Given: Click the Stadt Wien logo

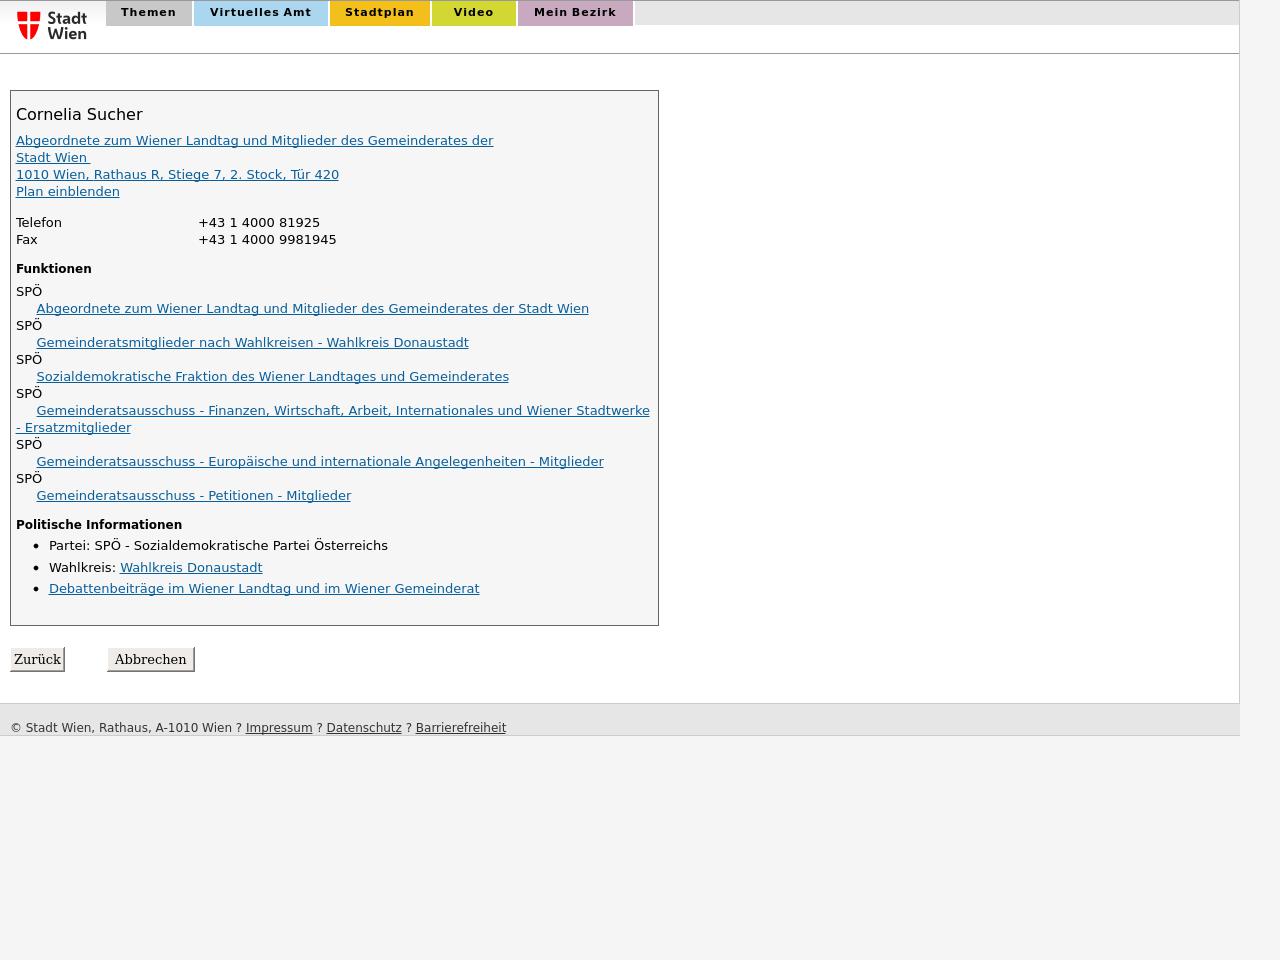Looking at the screenshot, I should point(52,25).
